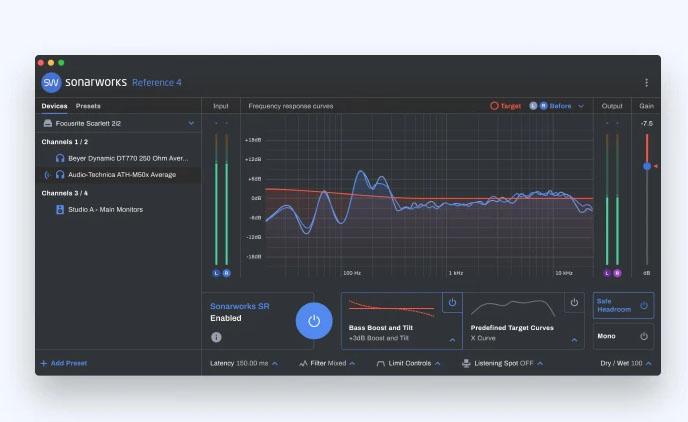
Task: Select Audio-Technica ATH-M50x Average profile
Action: click(121, 174)
